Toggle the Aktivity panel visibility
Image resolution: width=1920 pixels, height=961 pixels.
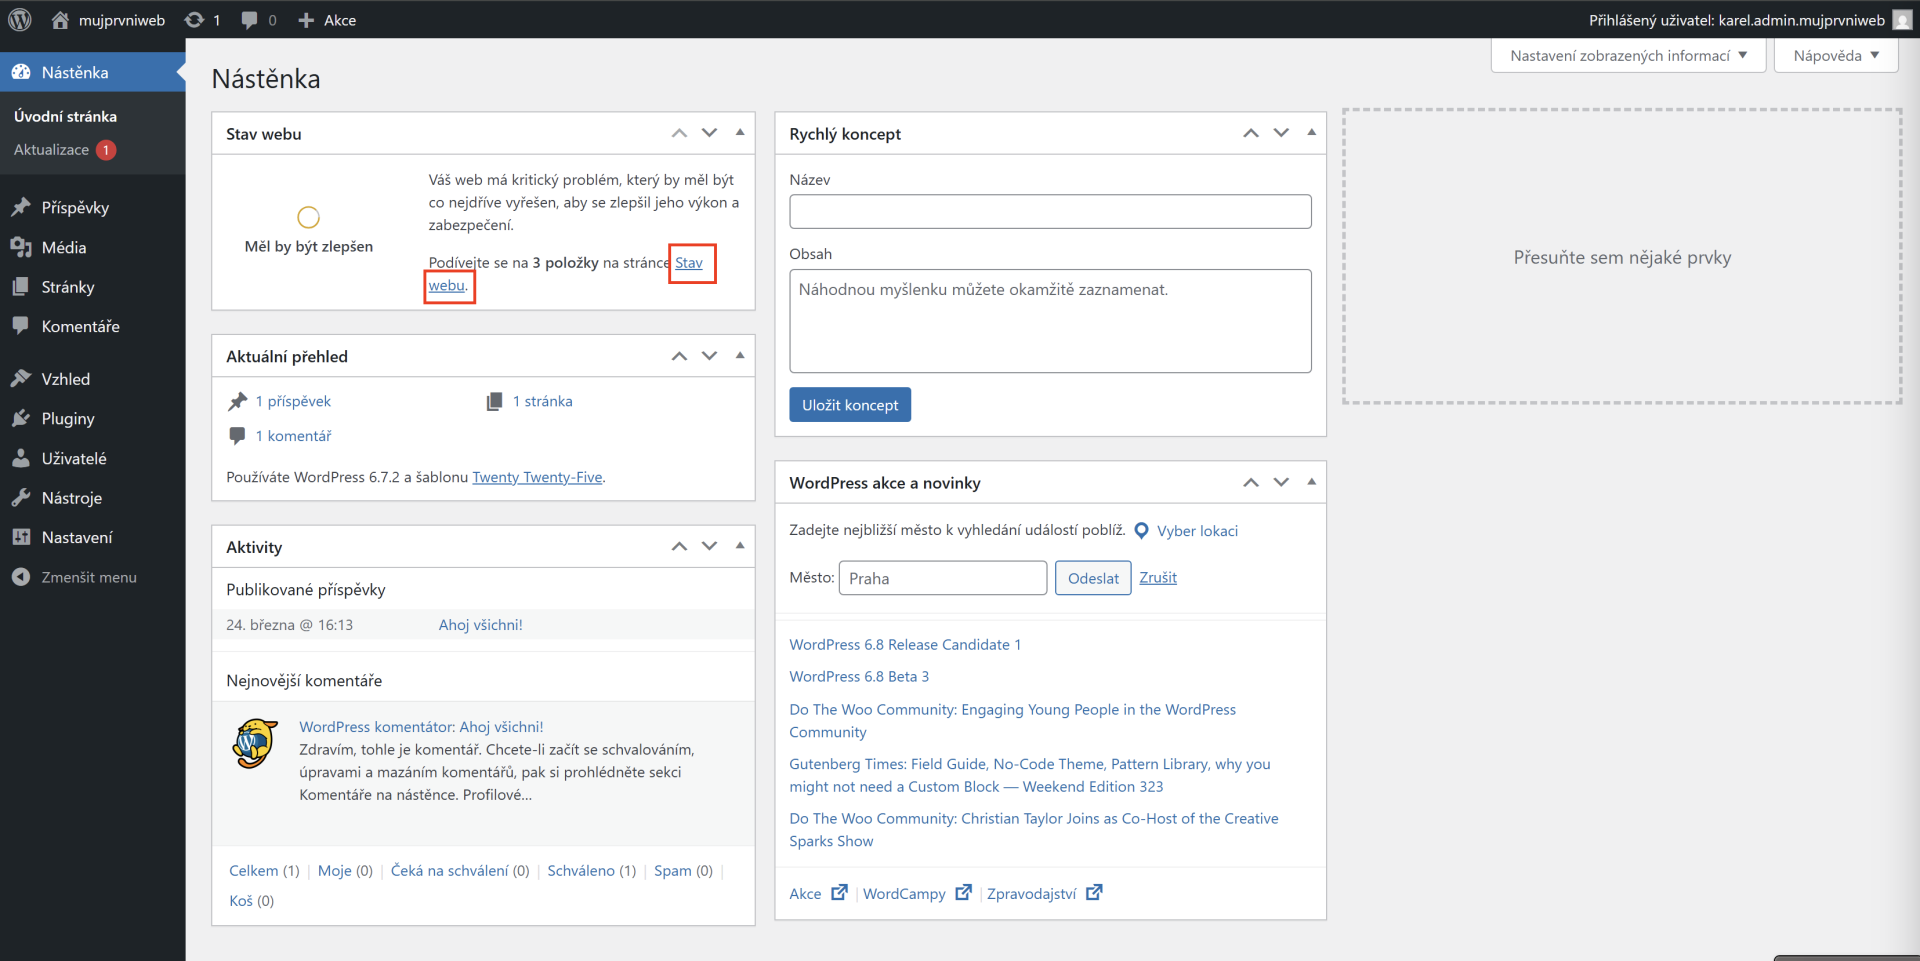tap(740, 546)
